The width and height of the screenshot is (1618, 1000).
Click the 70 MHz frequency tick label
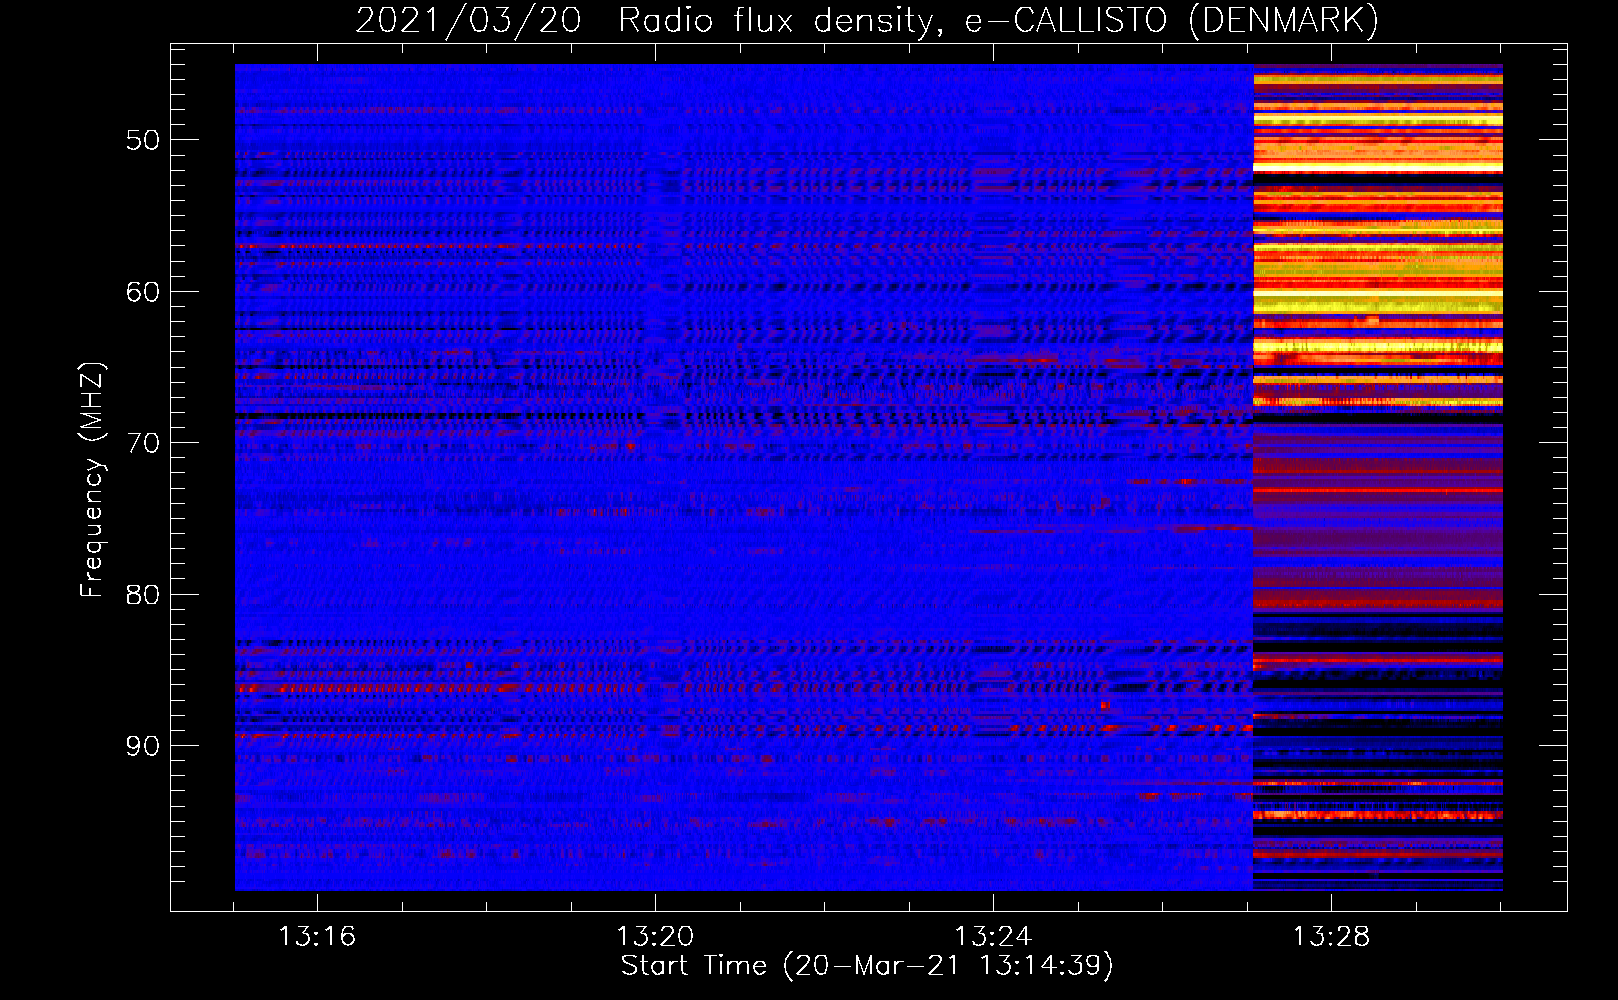[143, 443]
